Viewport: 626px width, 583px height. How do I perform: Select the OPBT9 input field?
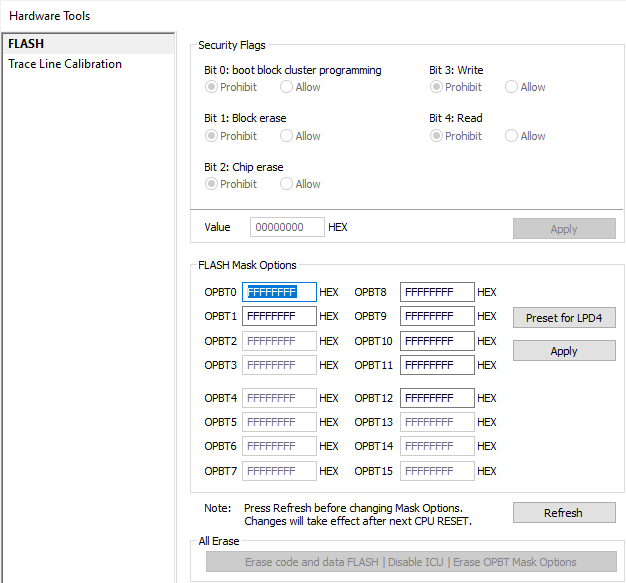coord(437,316)
